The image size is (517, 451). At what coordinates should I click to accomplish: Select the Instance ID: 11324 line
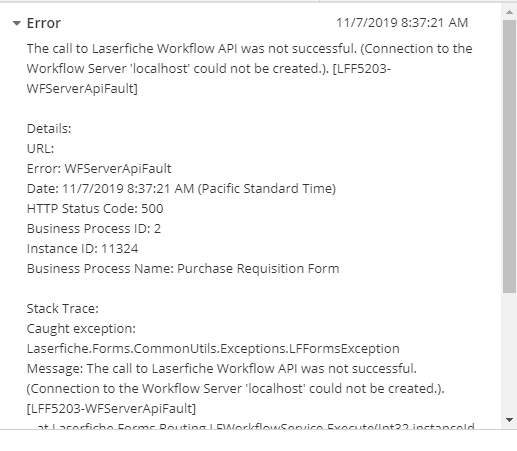tap(82, 249)
